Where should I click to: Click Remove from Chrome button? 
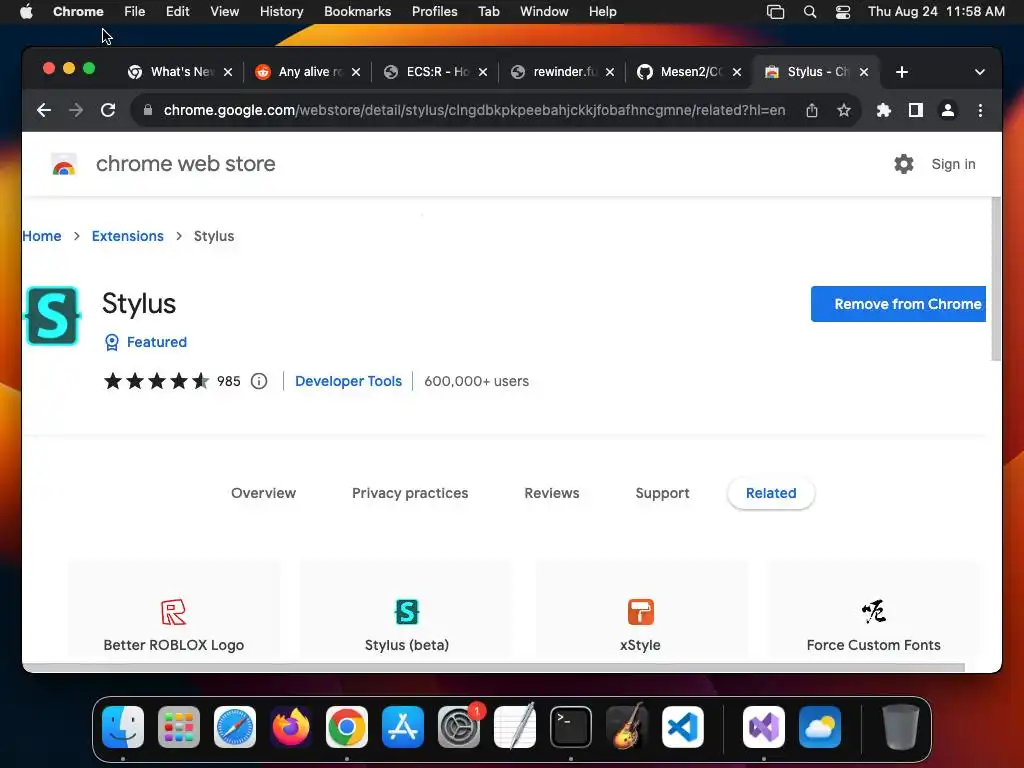898,304
